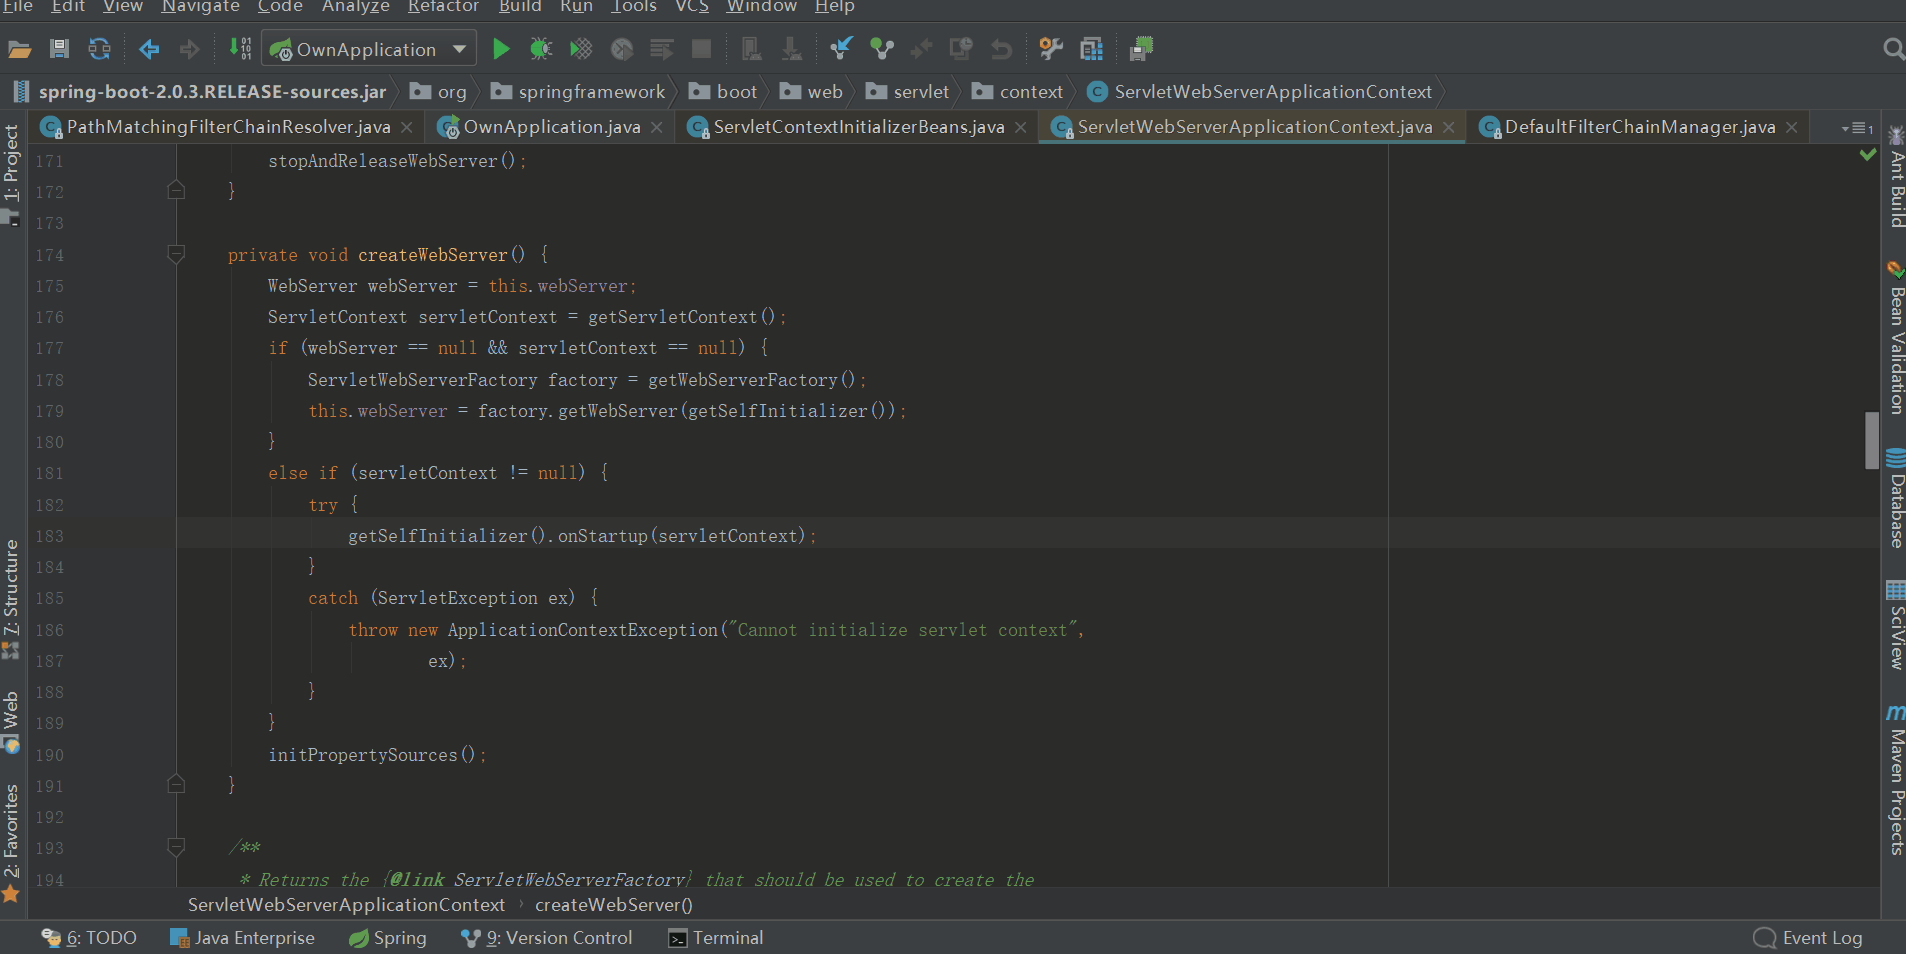The height and width of the screenshot is (954, 1906).
Task: Click the profiler run icon
Action: pyautogui.click(x=622, y=49)
